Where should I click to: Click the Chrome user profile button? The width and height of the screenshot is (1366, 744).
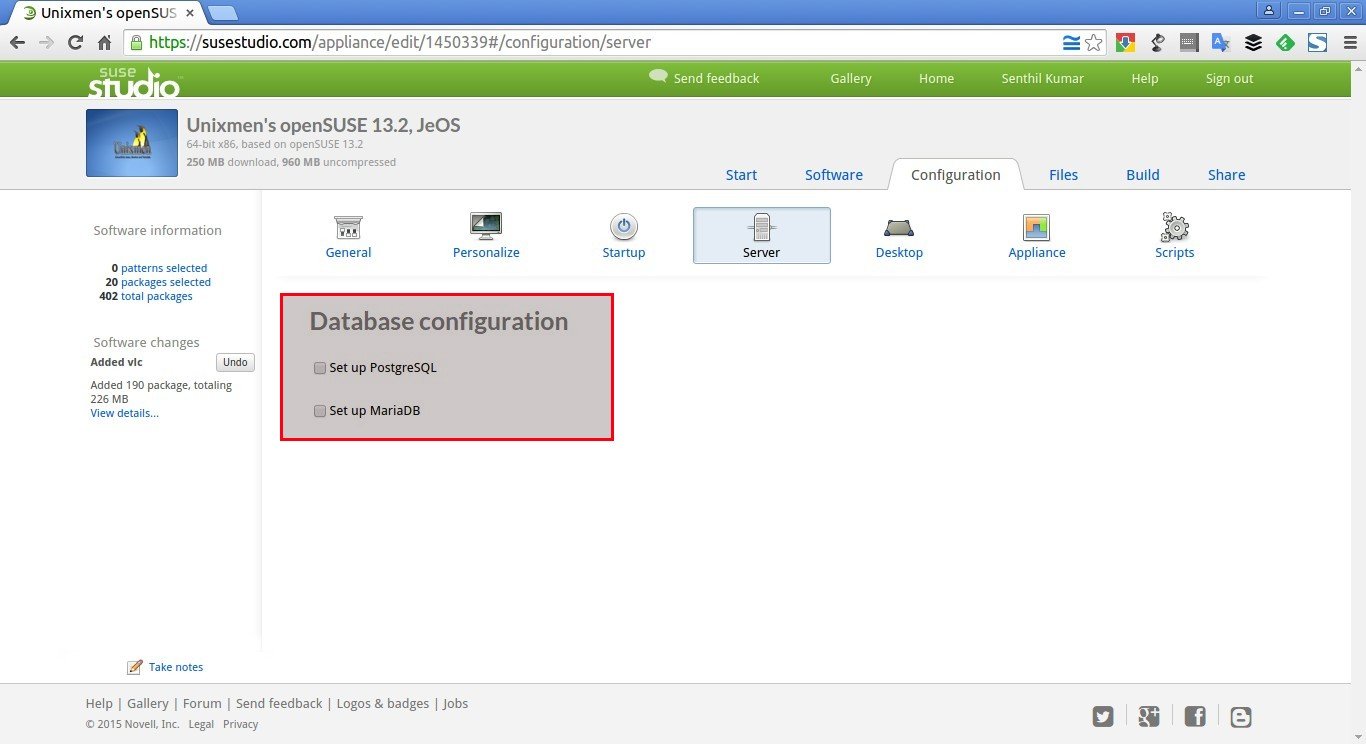click(x=1270, y=10)
